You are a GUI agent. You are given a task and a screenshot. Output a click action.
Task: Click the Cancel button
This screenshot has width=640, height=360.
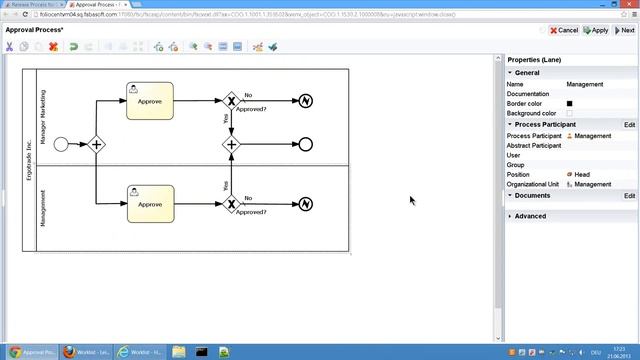(x=564, y=30)
